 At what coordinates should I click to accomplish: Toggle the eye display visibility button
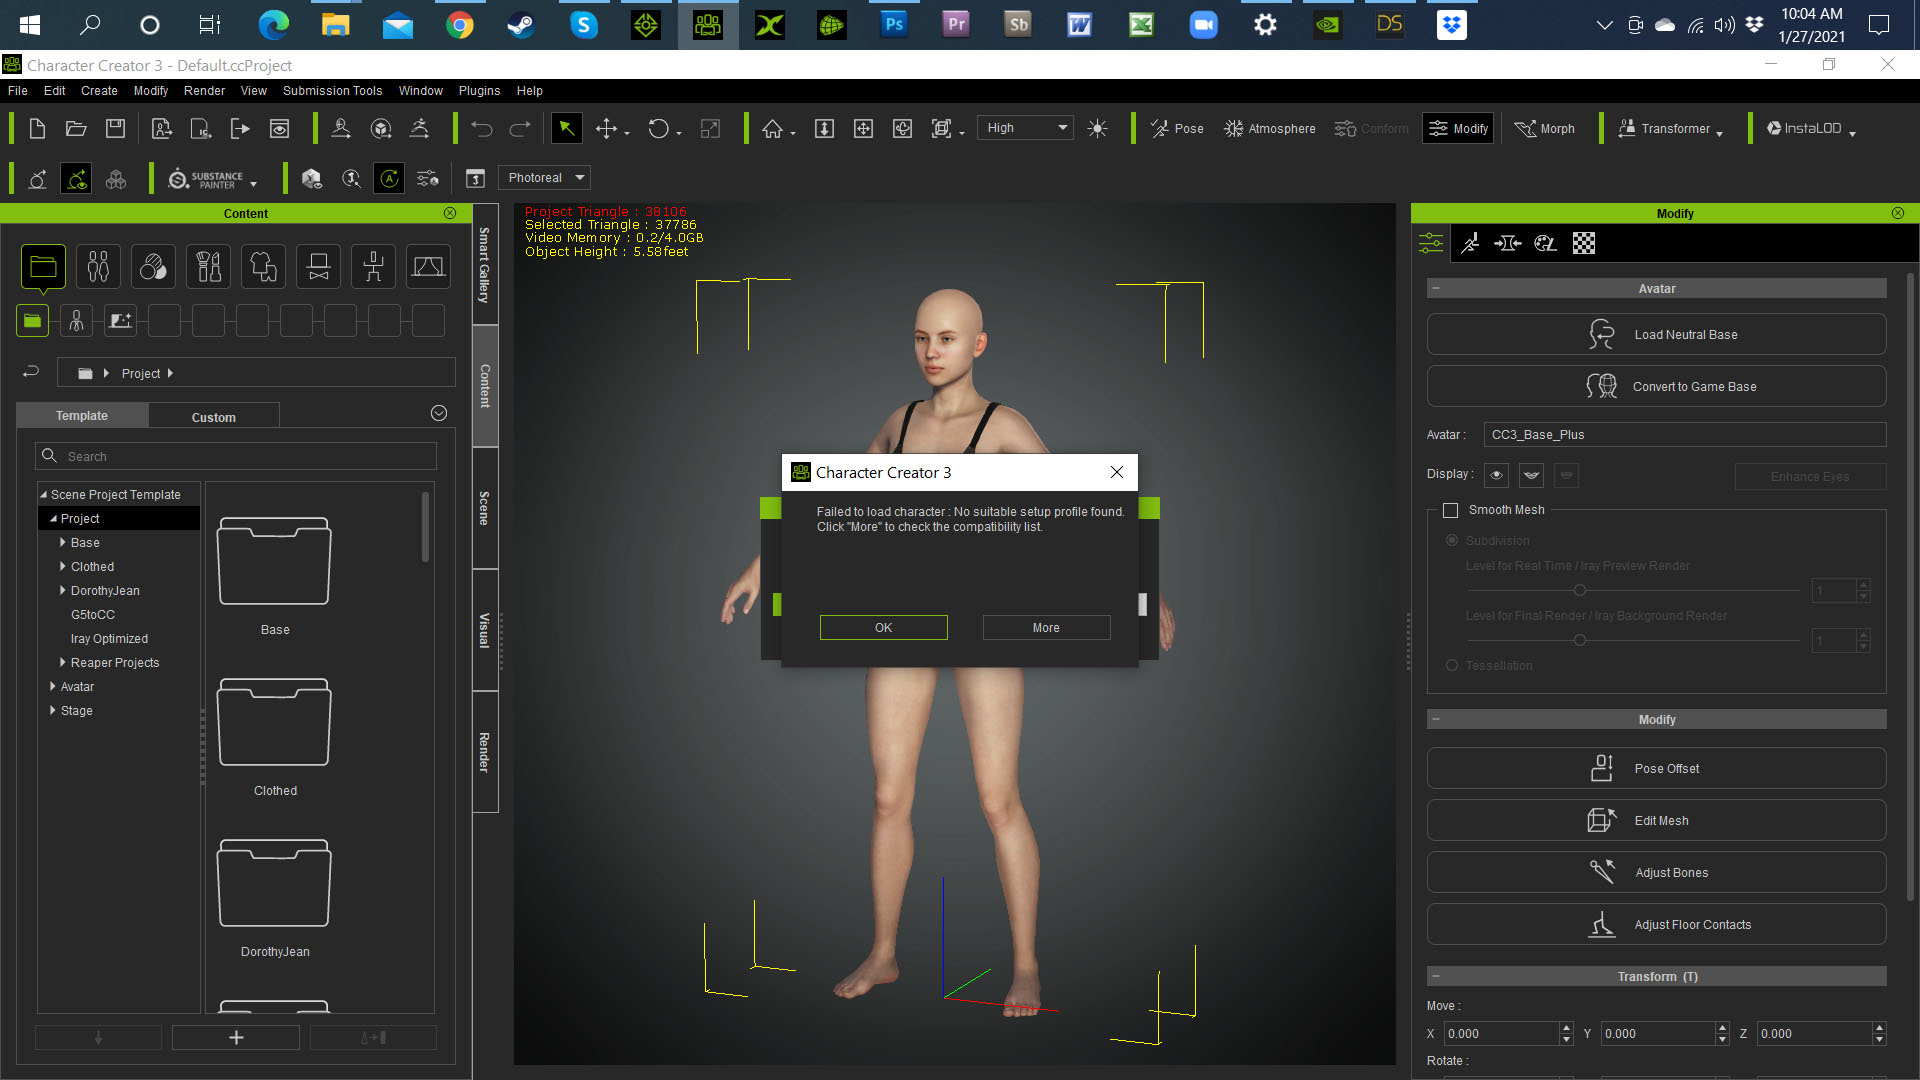click(1497, 475)
